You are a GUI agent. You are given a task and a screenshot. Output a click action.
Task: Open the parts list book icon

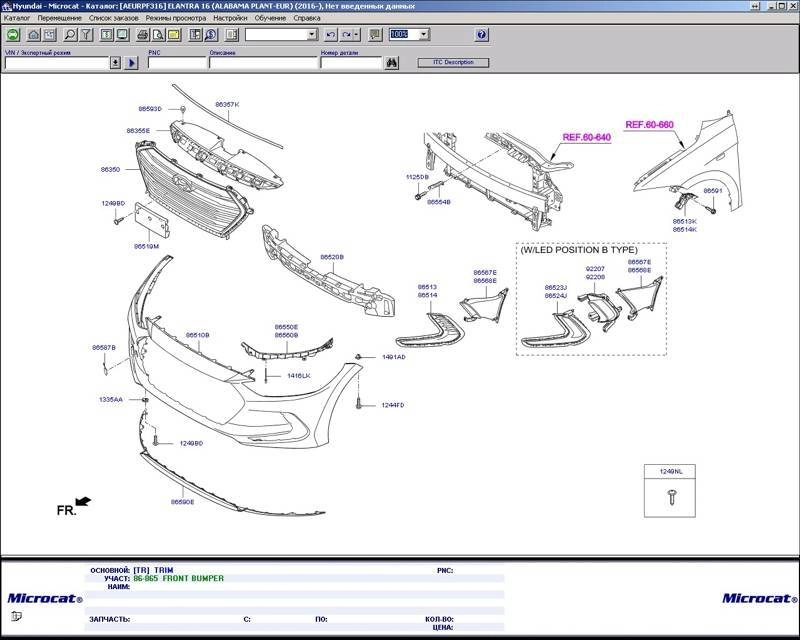[195, 35]
